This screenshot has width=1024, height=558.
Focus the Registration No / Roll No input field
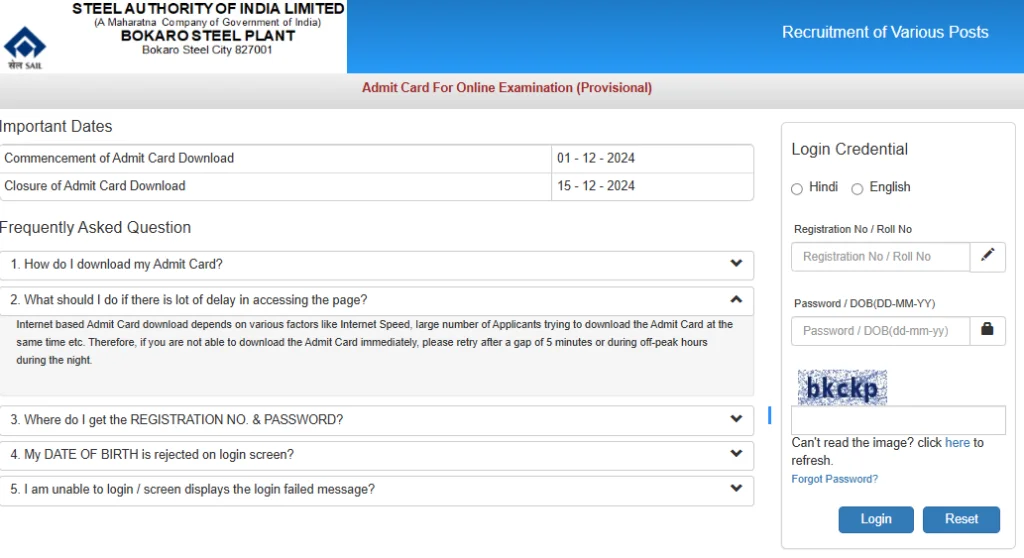pos(880,257)
